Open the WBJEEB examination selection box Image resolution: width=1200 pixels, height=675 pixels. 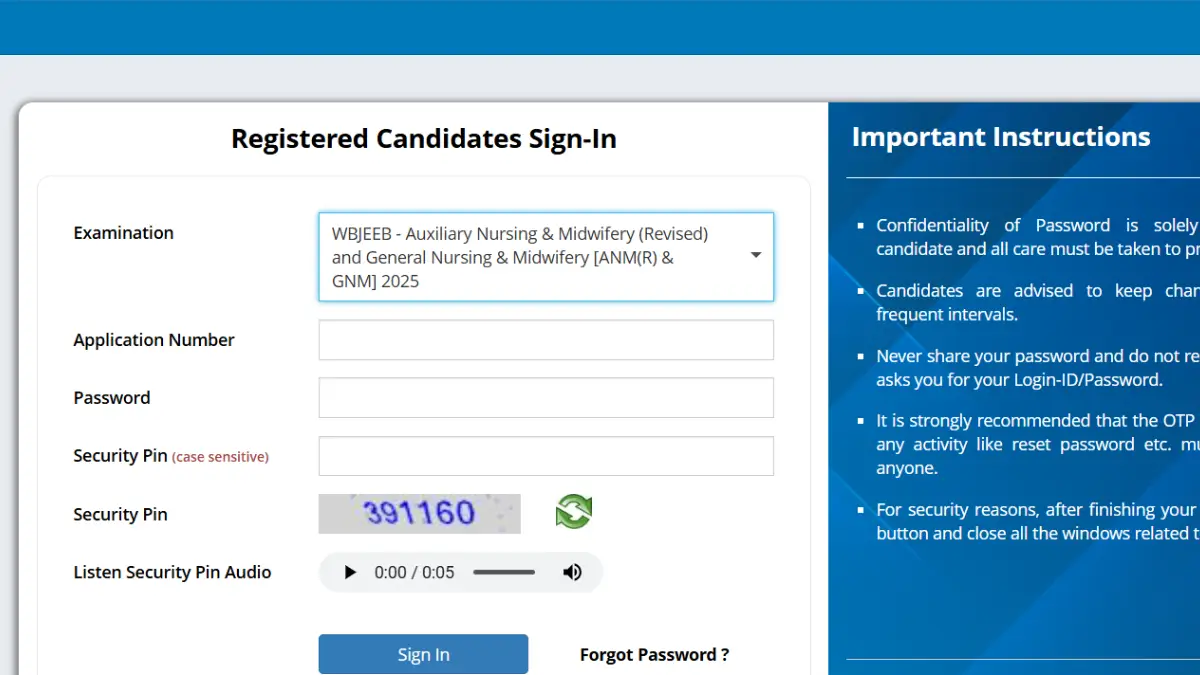click(x=530, y=257)
